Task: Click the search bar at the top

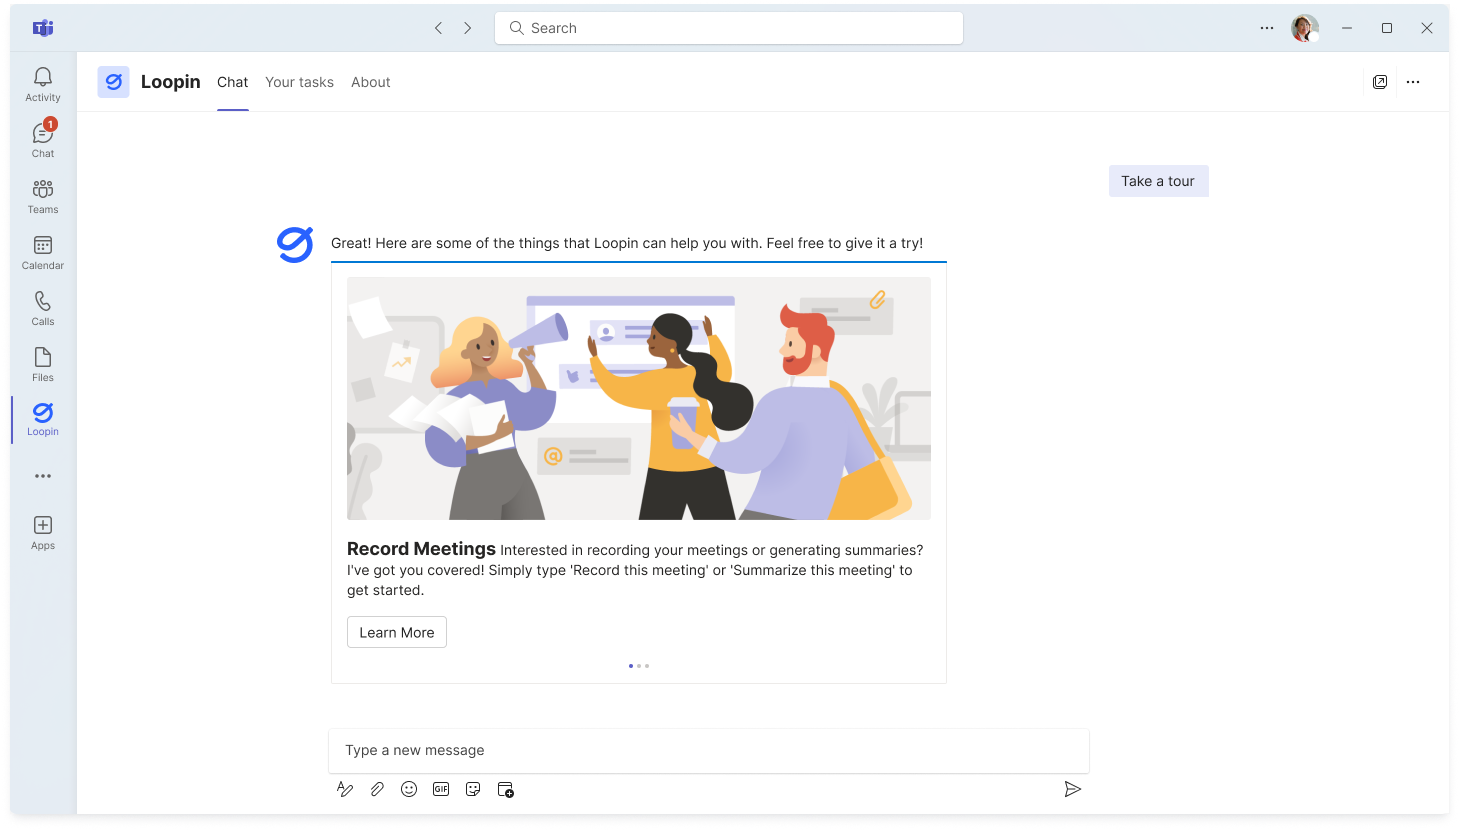Action: [729, 28]
